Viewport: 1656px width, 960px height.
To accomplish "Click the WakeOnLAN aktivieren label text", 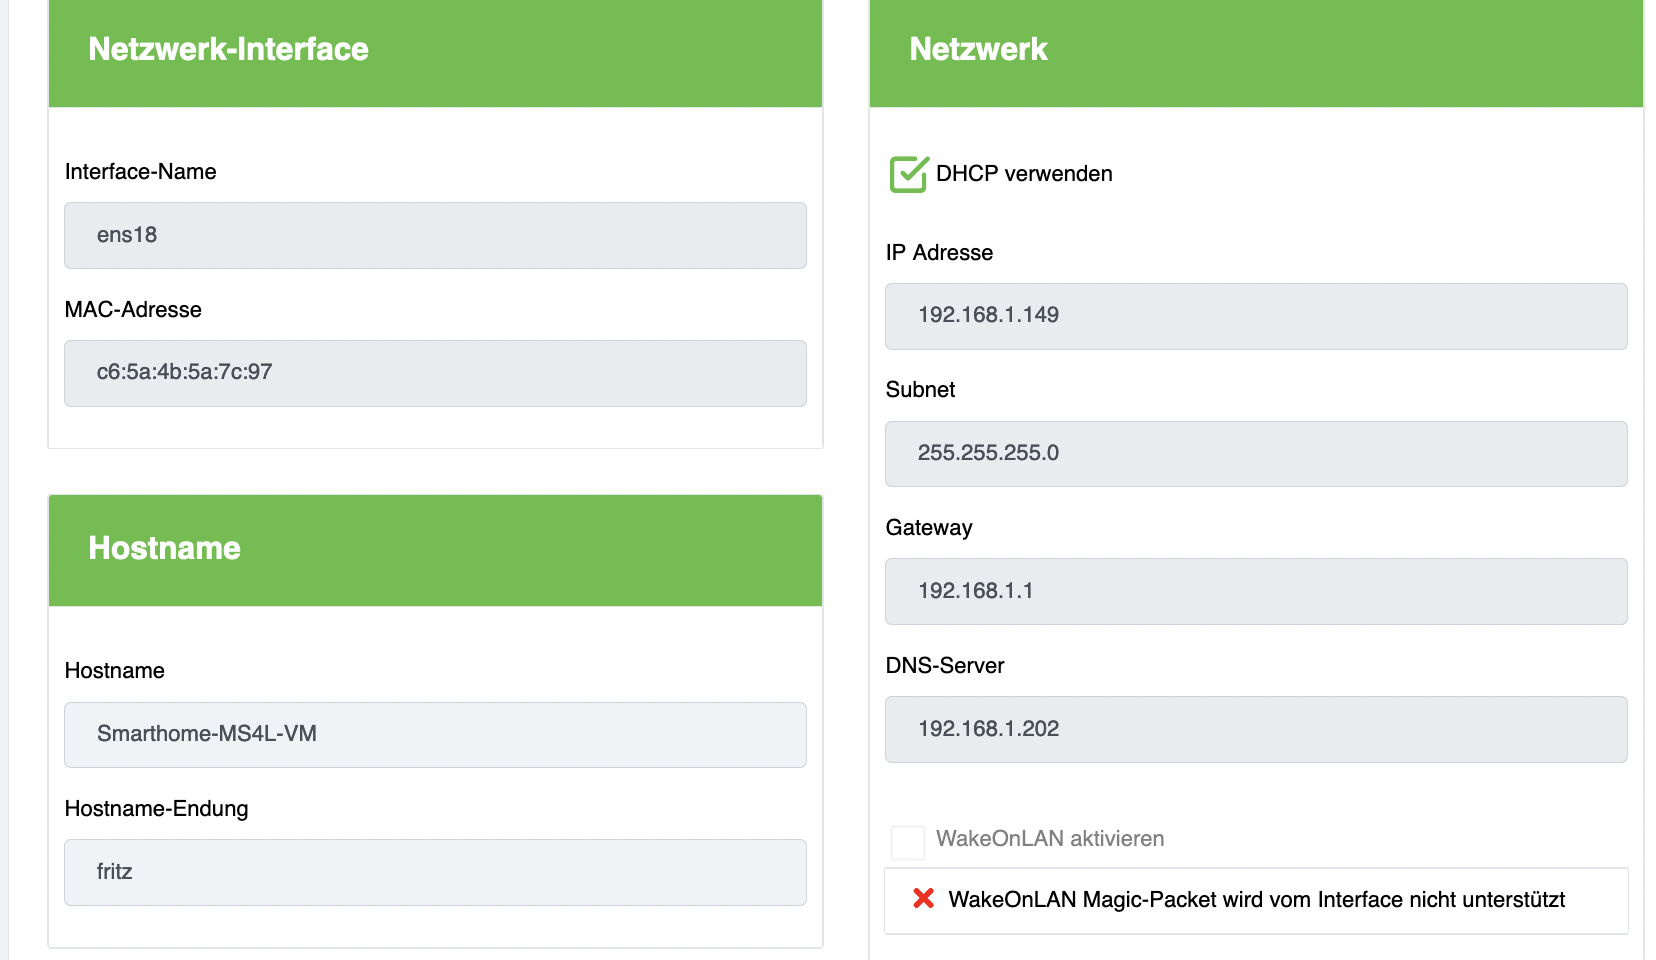I will tap(1050, 839).
